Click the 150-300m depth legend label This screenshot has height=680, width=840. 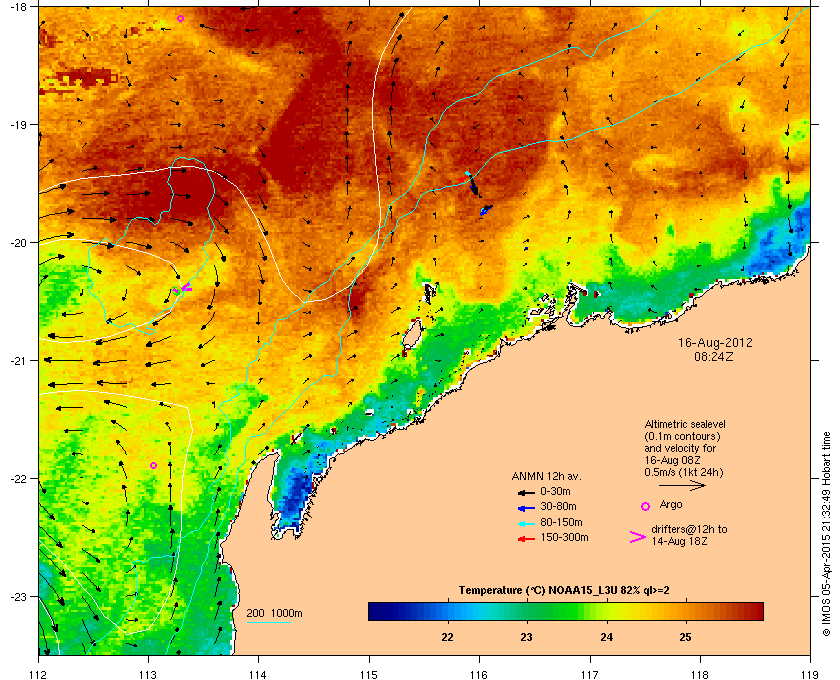point(564,537)
